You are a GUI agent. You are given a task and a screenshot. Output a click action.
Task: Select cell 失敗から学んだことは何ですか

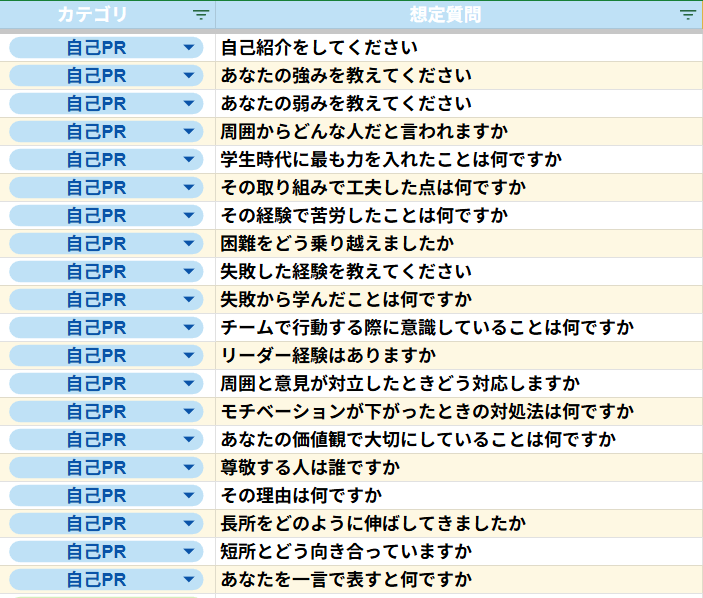tap(459, 299)
